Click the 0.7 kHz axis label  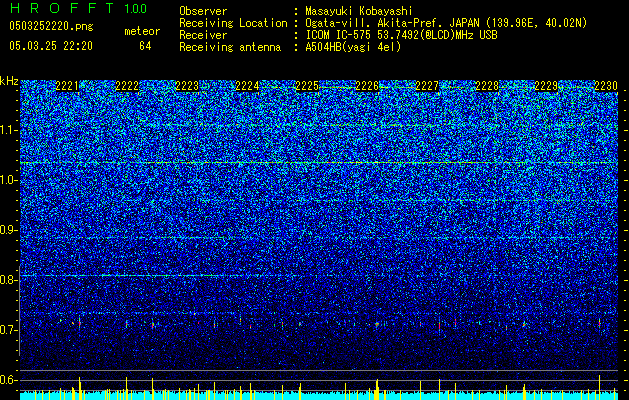coord(9,330)
